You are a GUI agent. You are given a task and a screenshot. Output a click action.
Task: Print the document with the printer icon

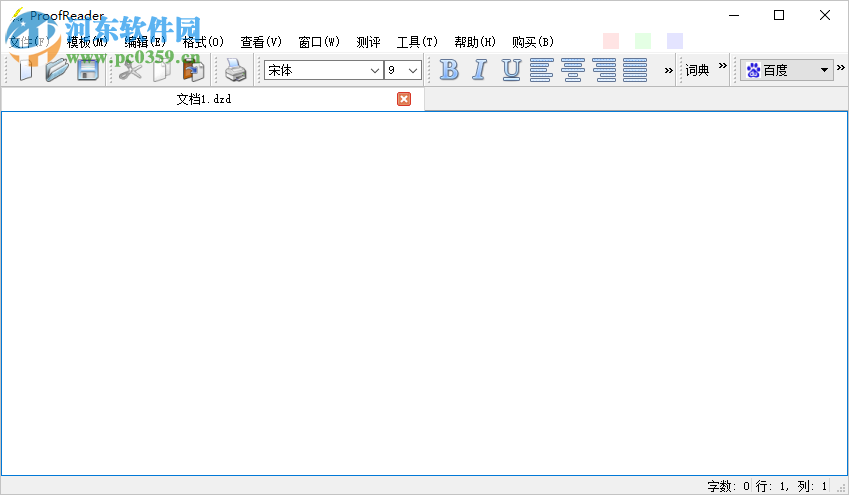[x=236, y=70]
